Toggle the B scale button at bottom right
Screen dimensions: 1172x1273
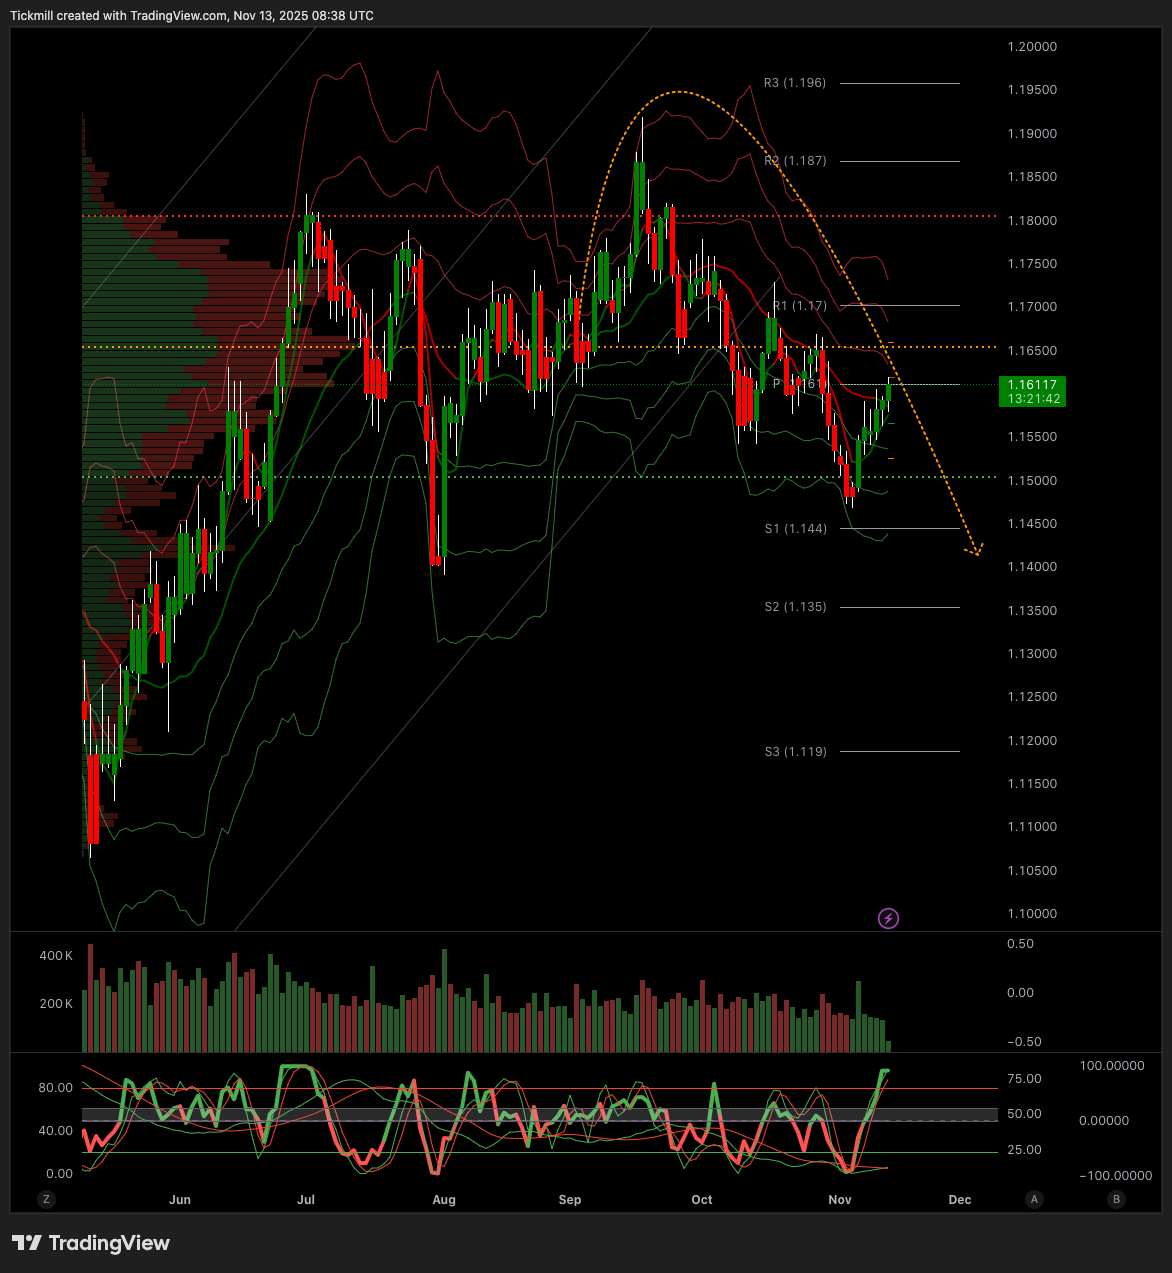pos(1116,1199)
